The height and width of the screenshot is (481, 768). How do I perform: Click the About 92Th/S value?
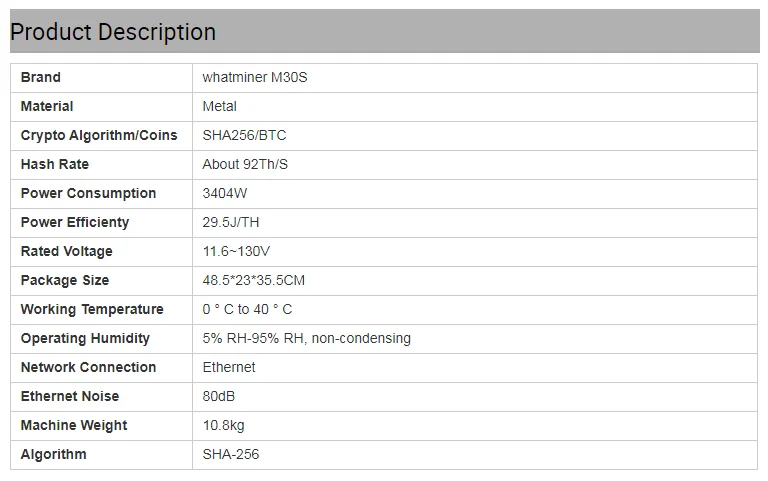[245, 164]
